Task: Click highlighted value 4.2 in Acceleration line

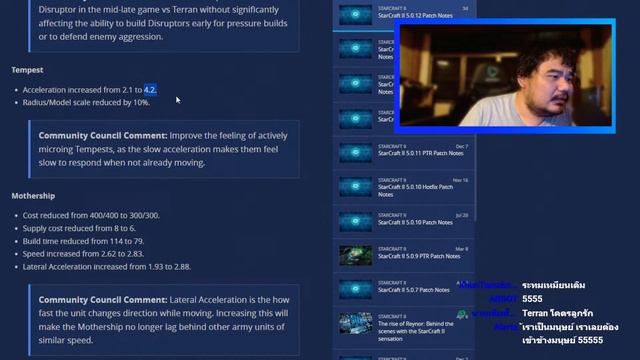Action: (150, 90)
